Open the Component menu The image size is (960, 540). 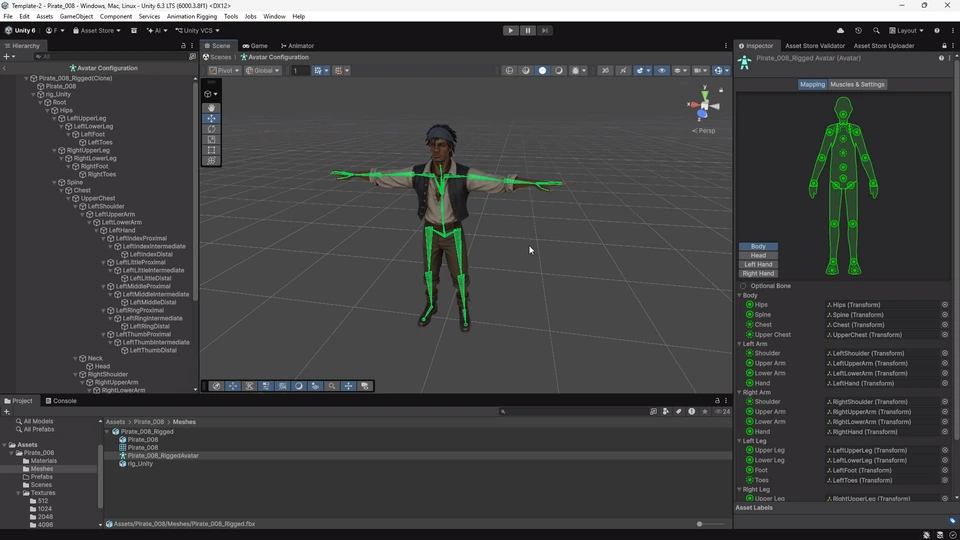115,17
